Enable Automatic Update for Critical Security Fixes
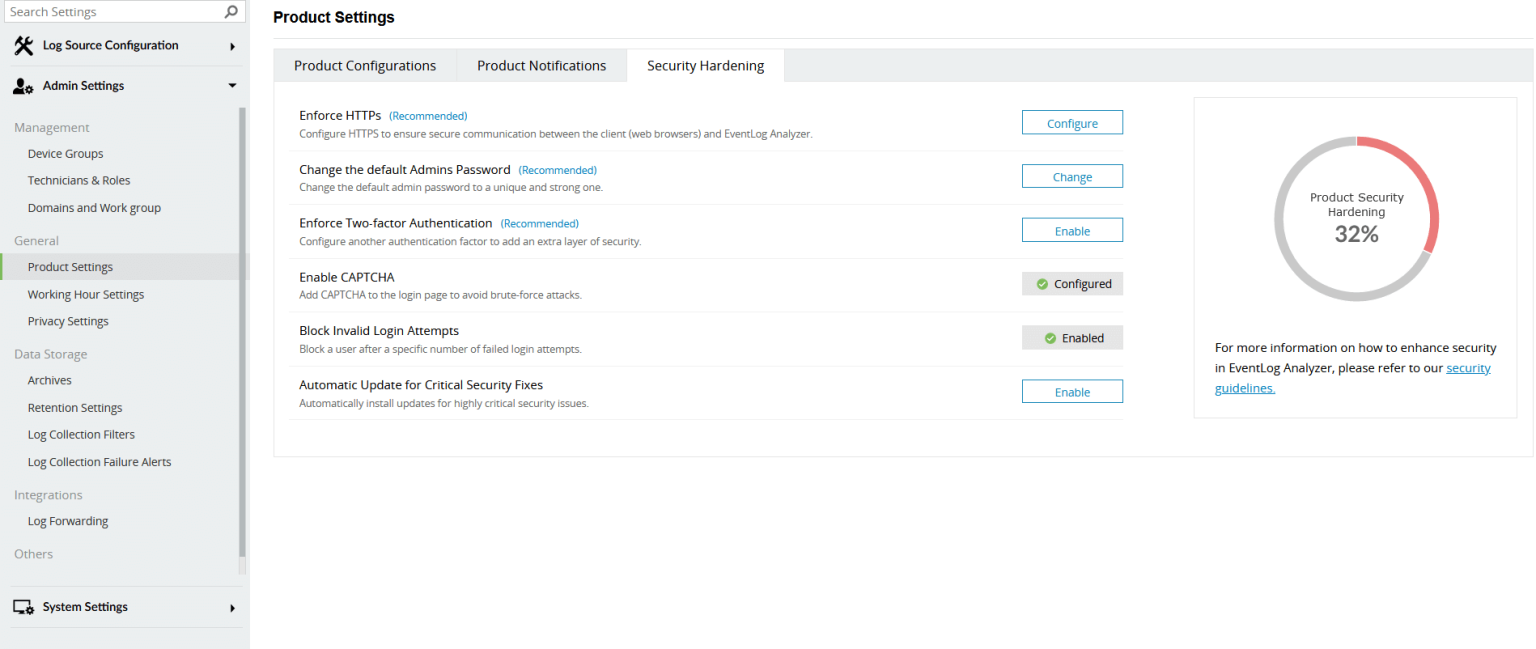The image size is (1536, 649). click(x=1072, y=392)
